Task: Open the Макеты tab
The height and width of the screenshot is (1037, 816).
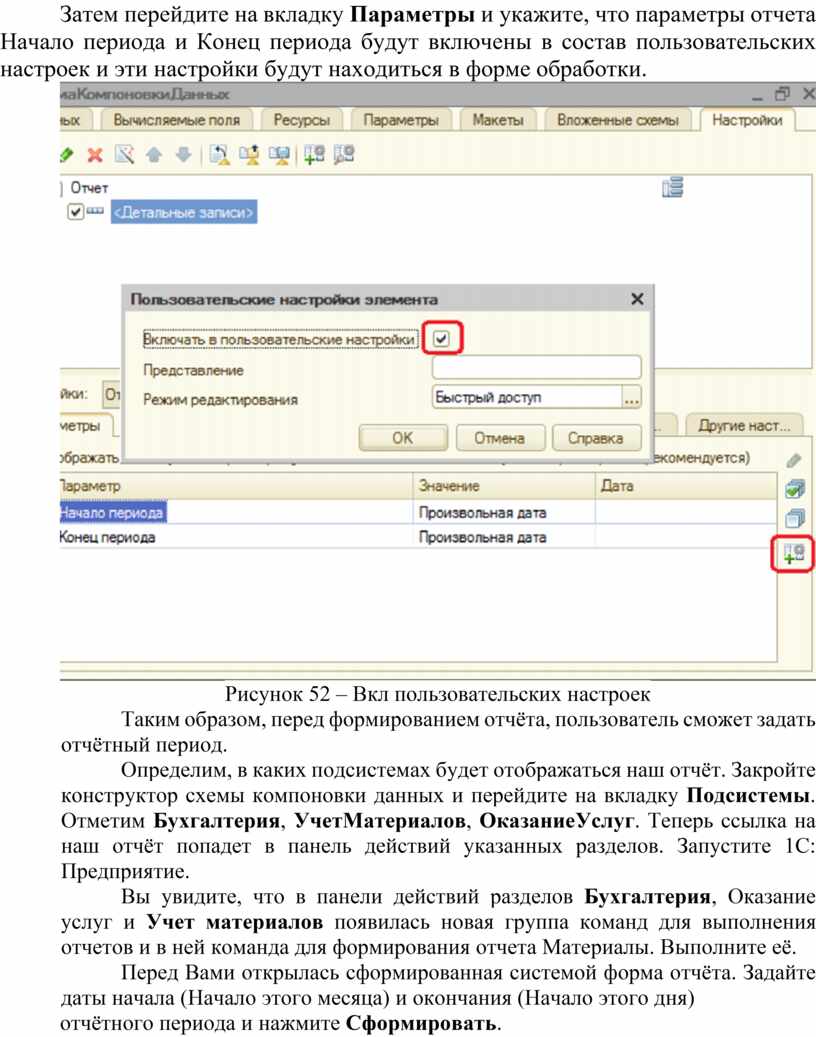Action: 498,120
